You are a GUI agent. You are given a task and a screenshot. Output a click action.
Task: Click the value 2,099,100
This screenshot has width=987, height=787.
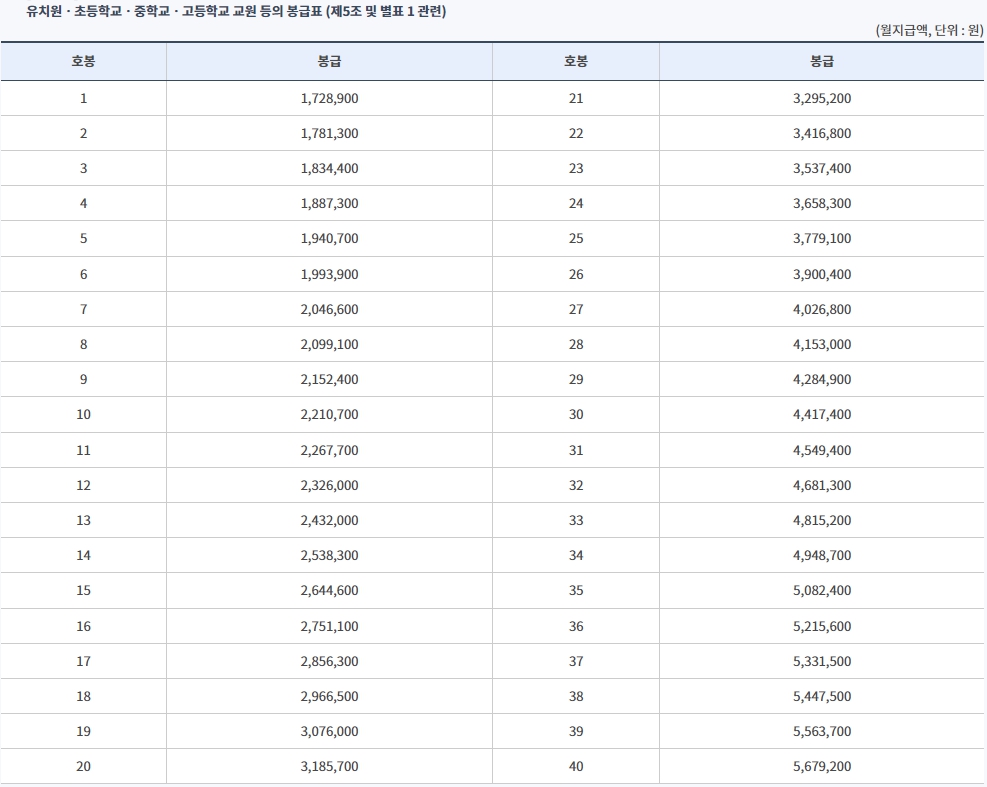[329, 344]
